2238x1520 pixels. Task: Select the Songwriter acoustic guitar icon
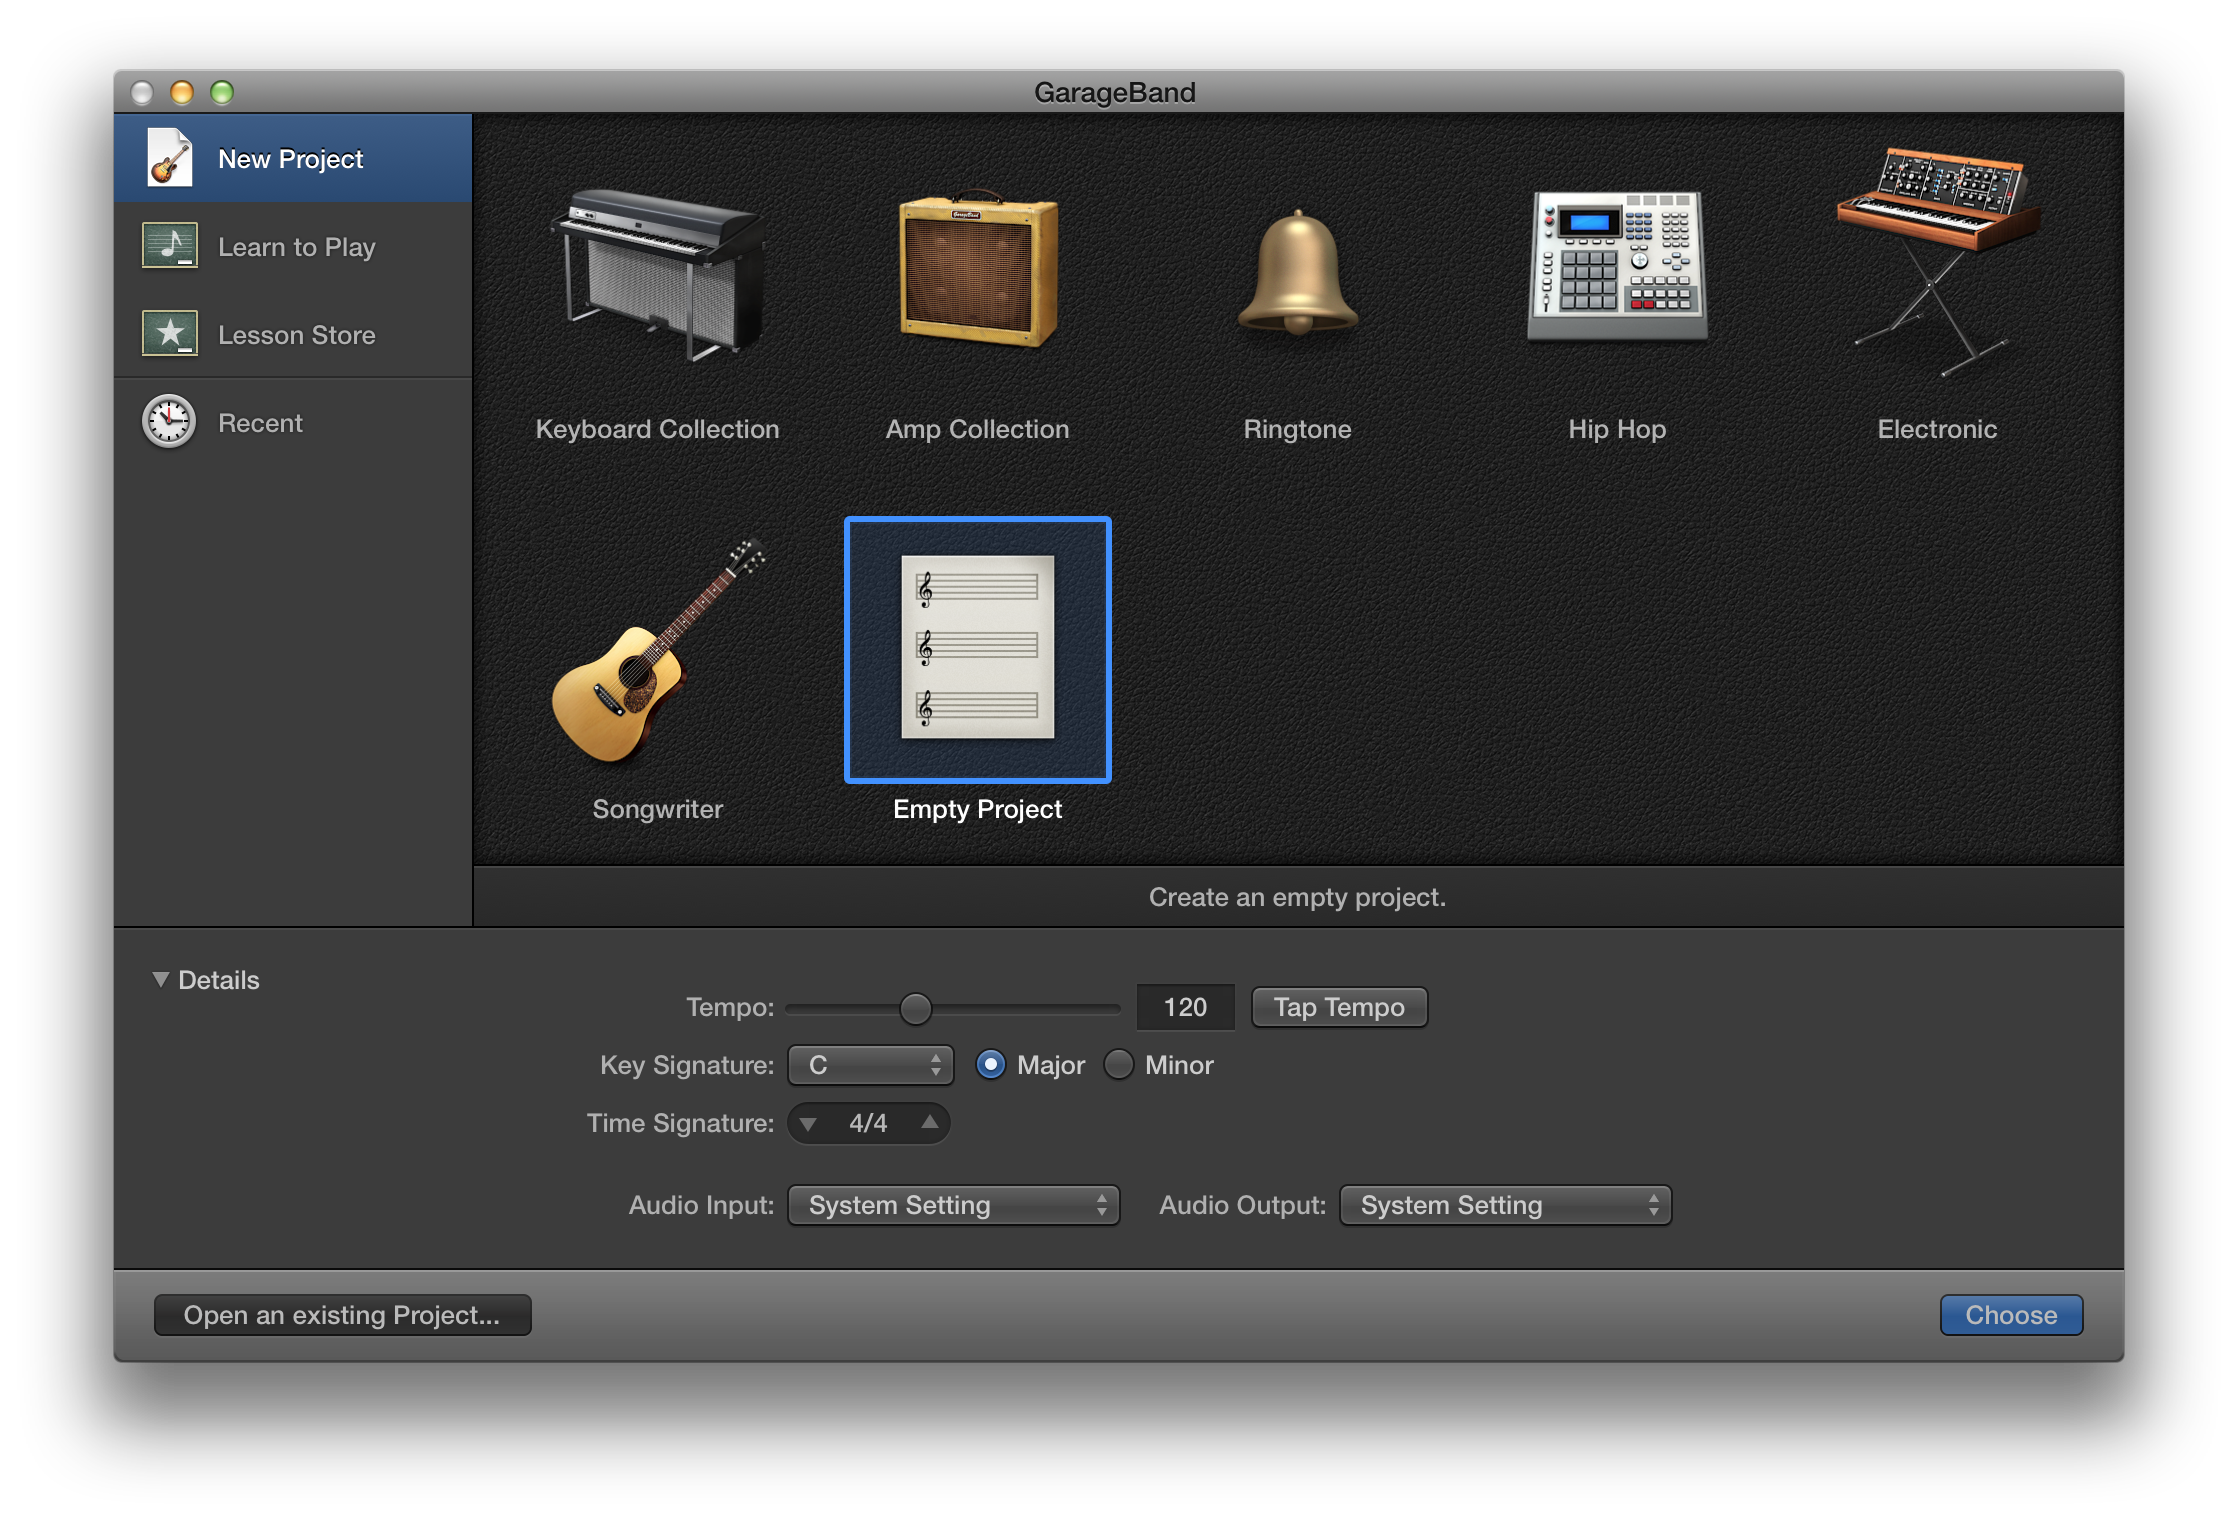point(657,652)
